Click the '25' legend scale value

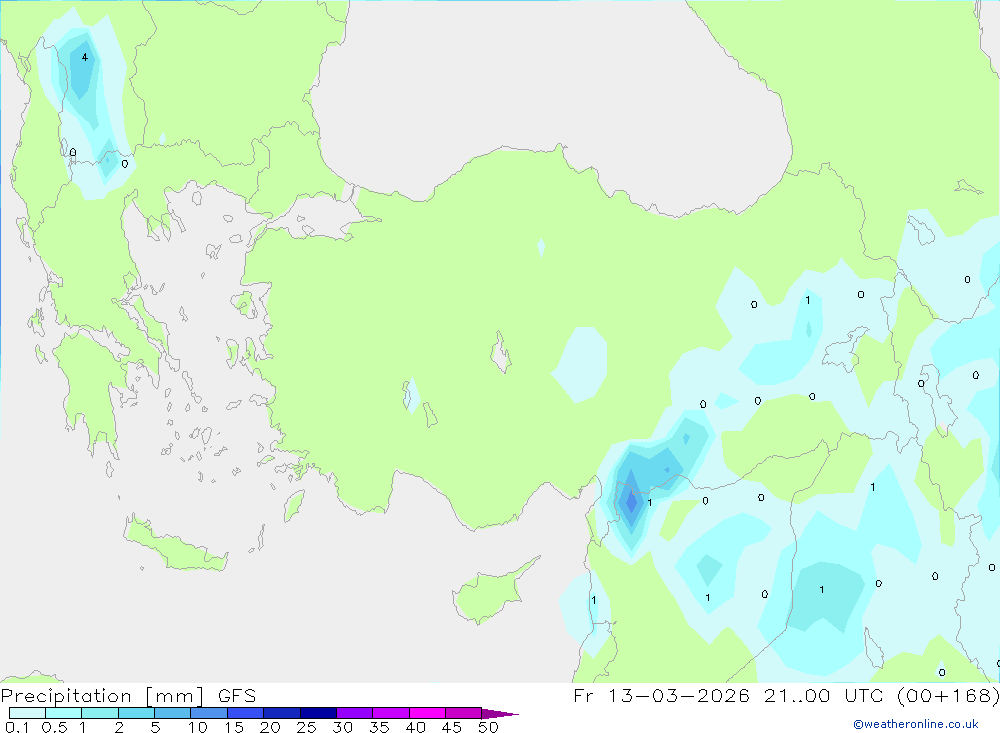[x=306, y=727]
